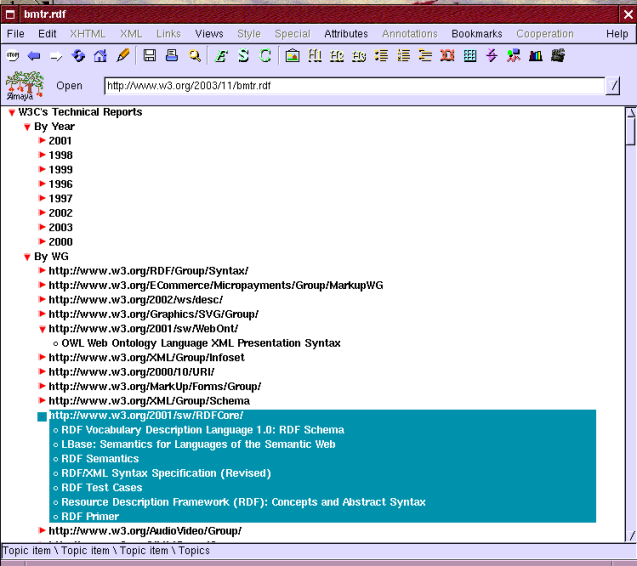Viewport: 637px width, 566px height.
Task: Open the RDF Primer link
Action: (x=90, y=516)
